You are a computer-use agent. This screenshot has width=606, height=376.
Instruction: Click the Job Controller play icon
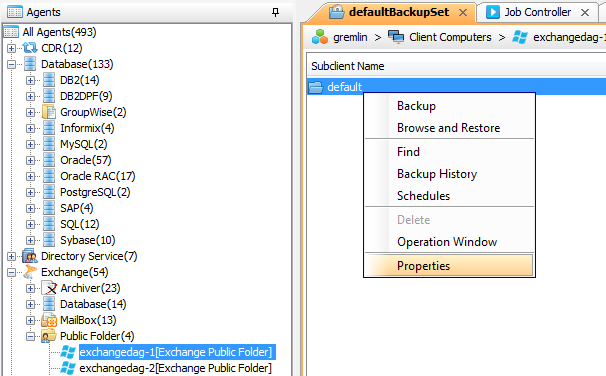[493, 12]
